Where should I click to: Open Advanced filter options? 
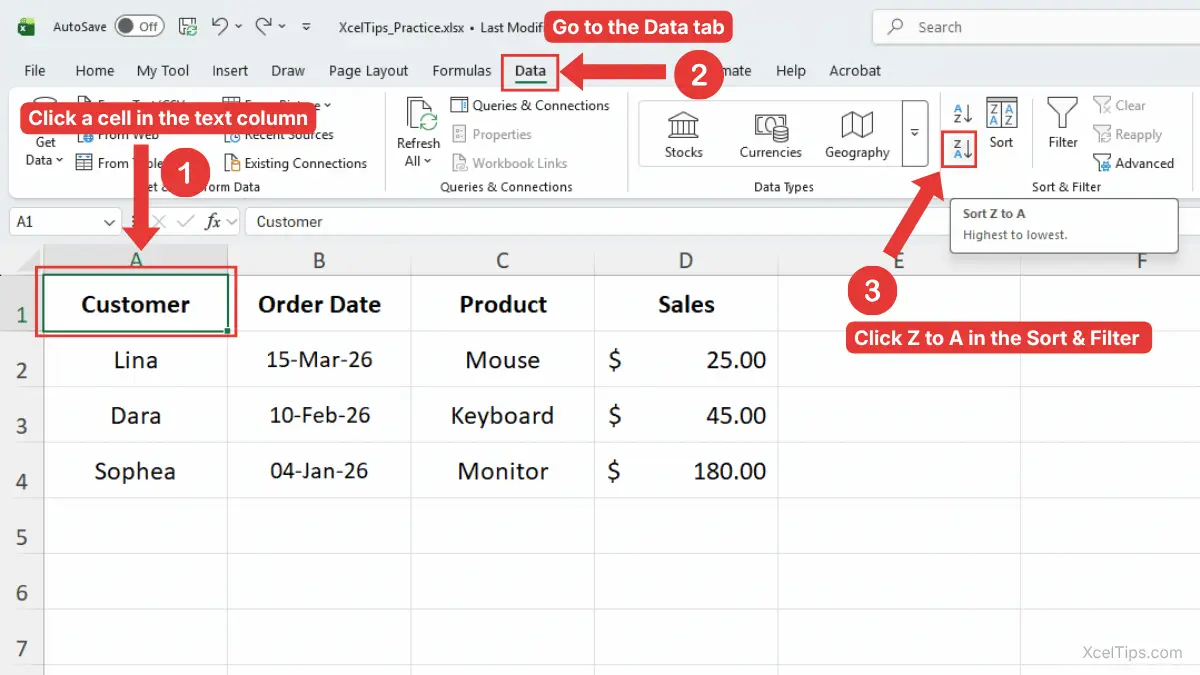coord(1134,163)
